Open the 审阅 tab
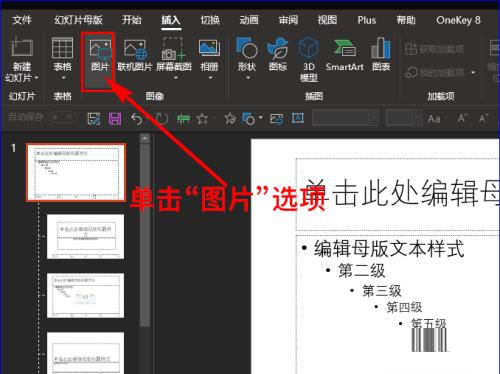 coord(288,20)
